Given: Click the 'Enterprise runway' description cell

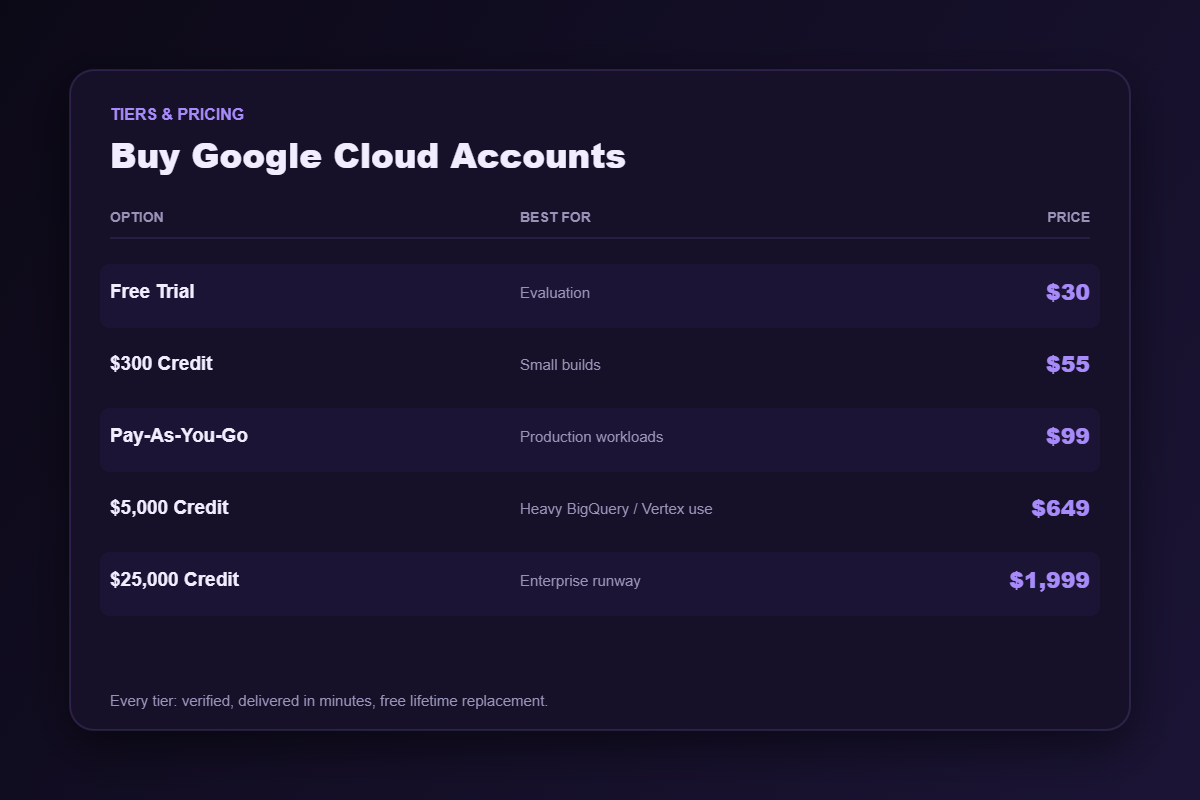Looking at the screenshot, I should [580, 581].
